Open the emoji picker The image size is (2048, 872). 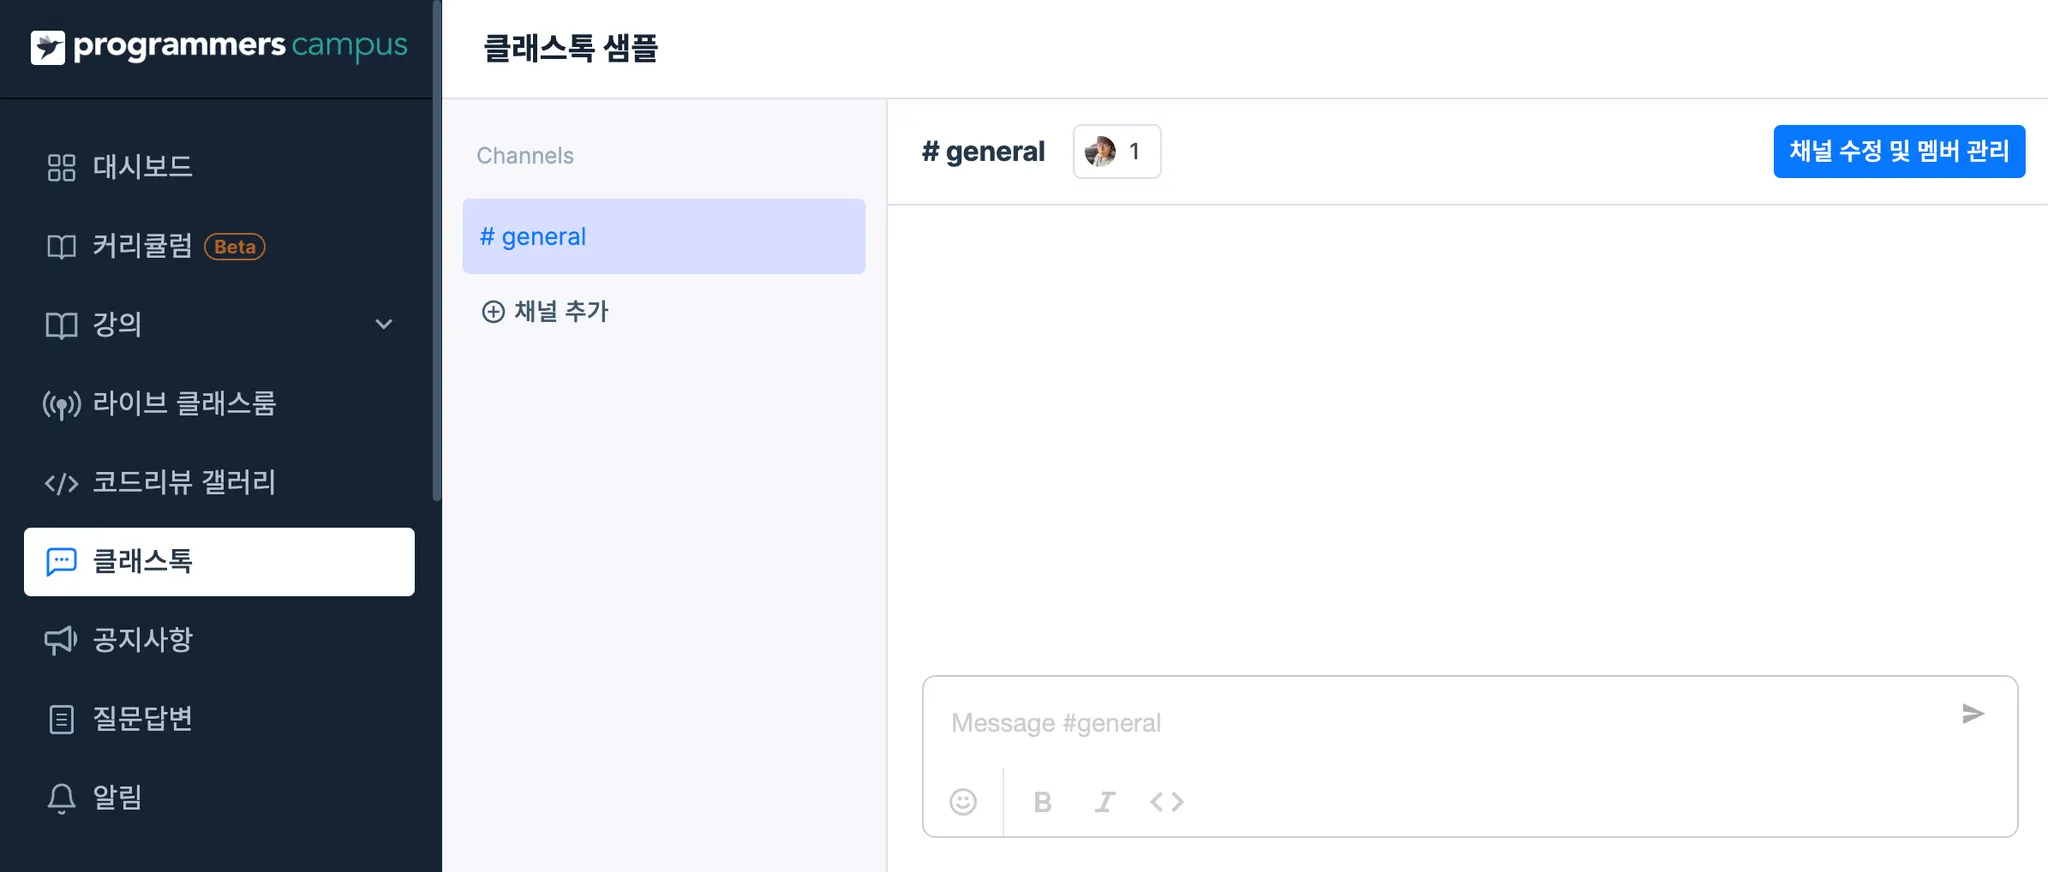pyautogui.click(x=963, y=802)
